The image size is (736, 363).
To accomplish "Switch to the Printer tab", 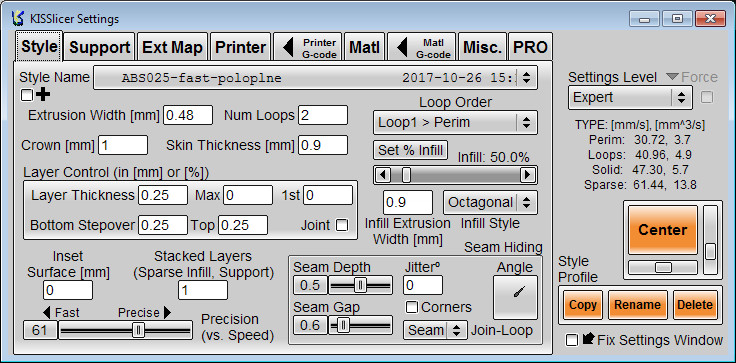I will click(x=240, y=47).
